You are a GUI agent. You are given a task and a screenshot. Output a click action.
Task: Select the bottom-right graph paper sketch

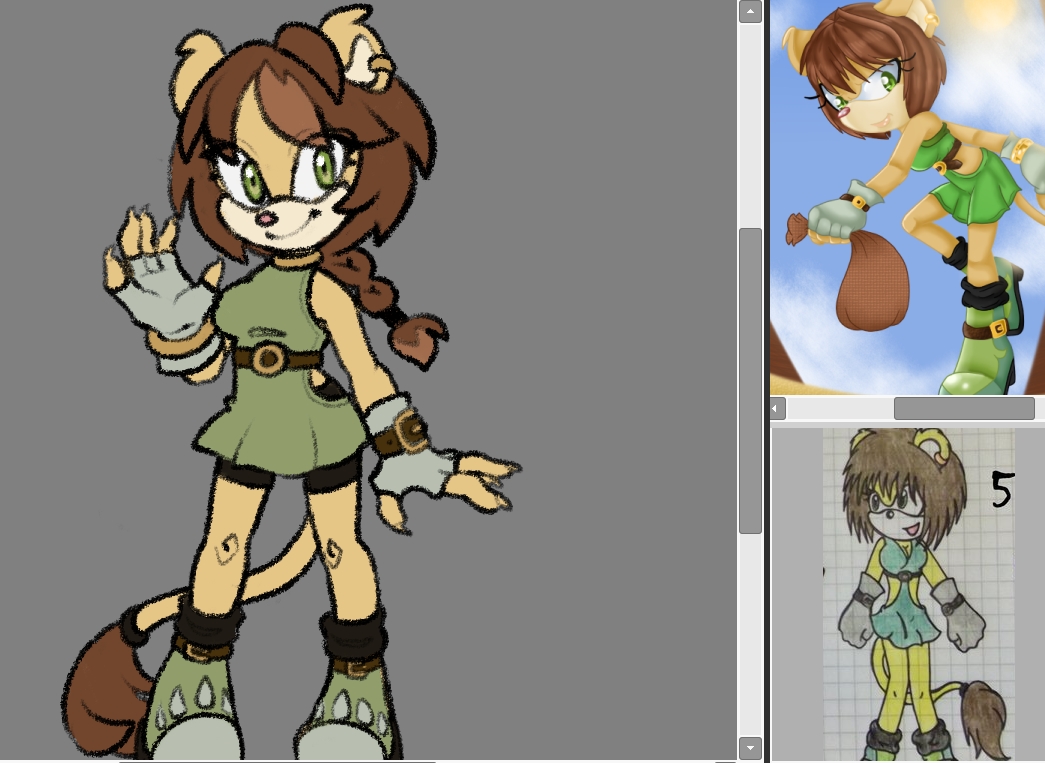pos(917,595)
